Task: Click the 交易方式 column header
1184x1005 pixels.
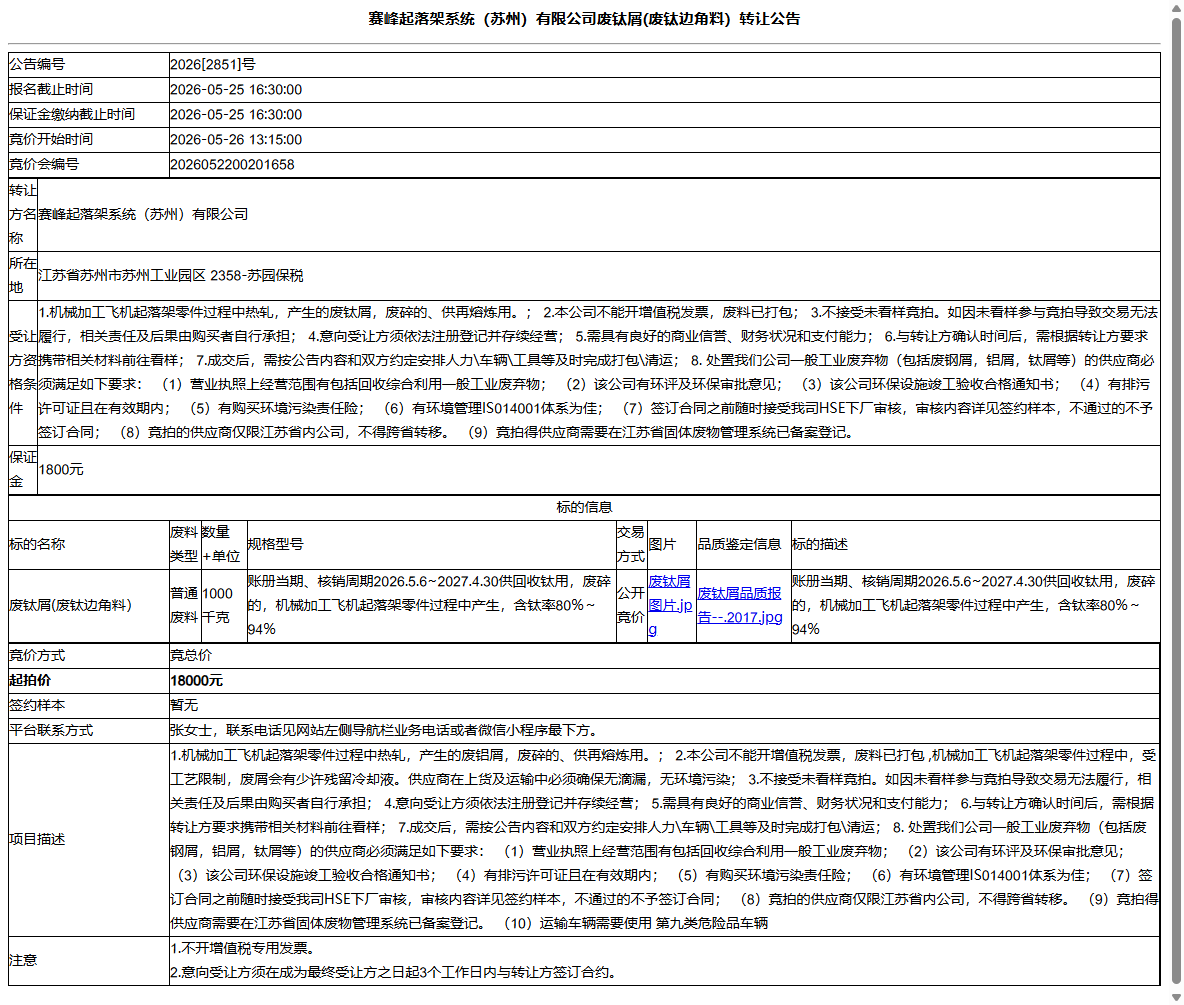Action: (x=631, y=544)
